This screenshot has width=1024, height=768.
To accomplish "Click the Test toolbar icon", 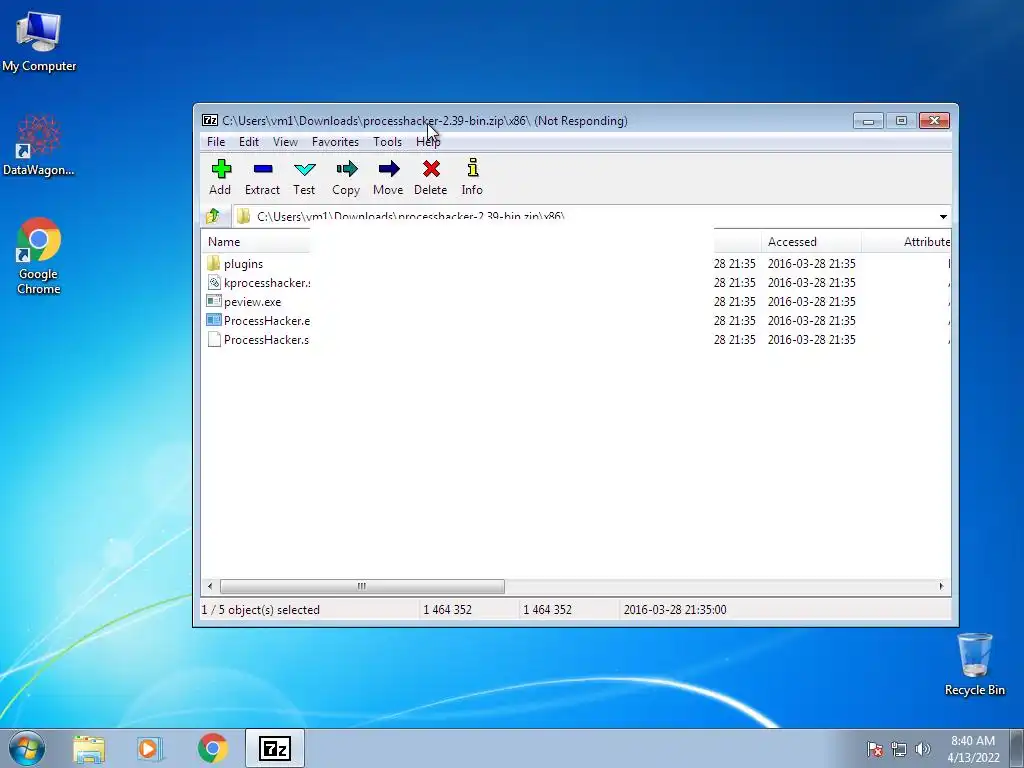I will point(304,170).
